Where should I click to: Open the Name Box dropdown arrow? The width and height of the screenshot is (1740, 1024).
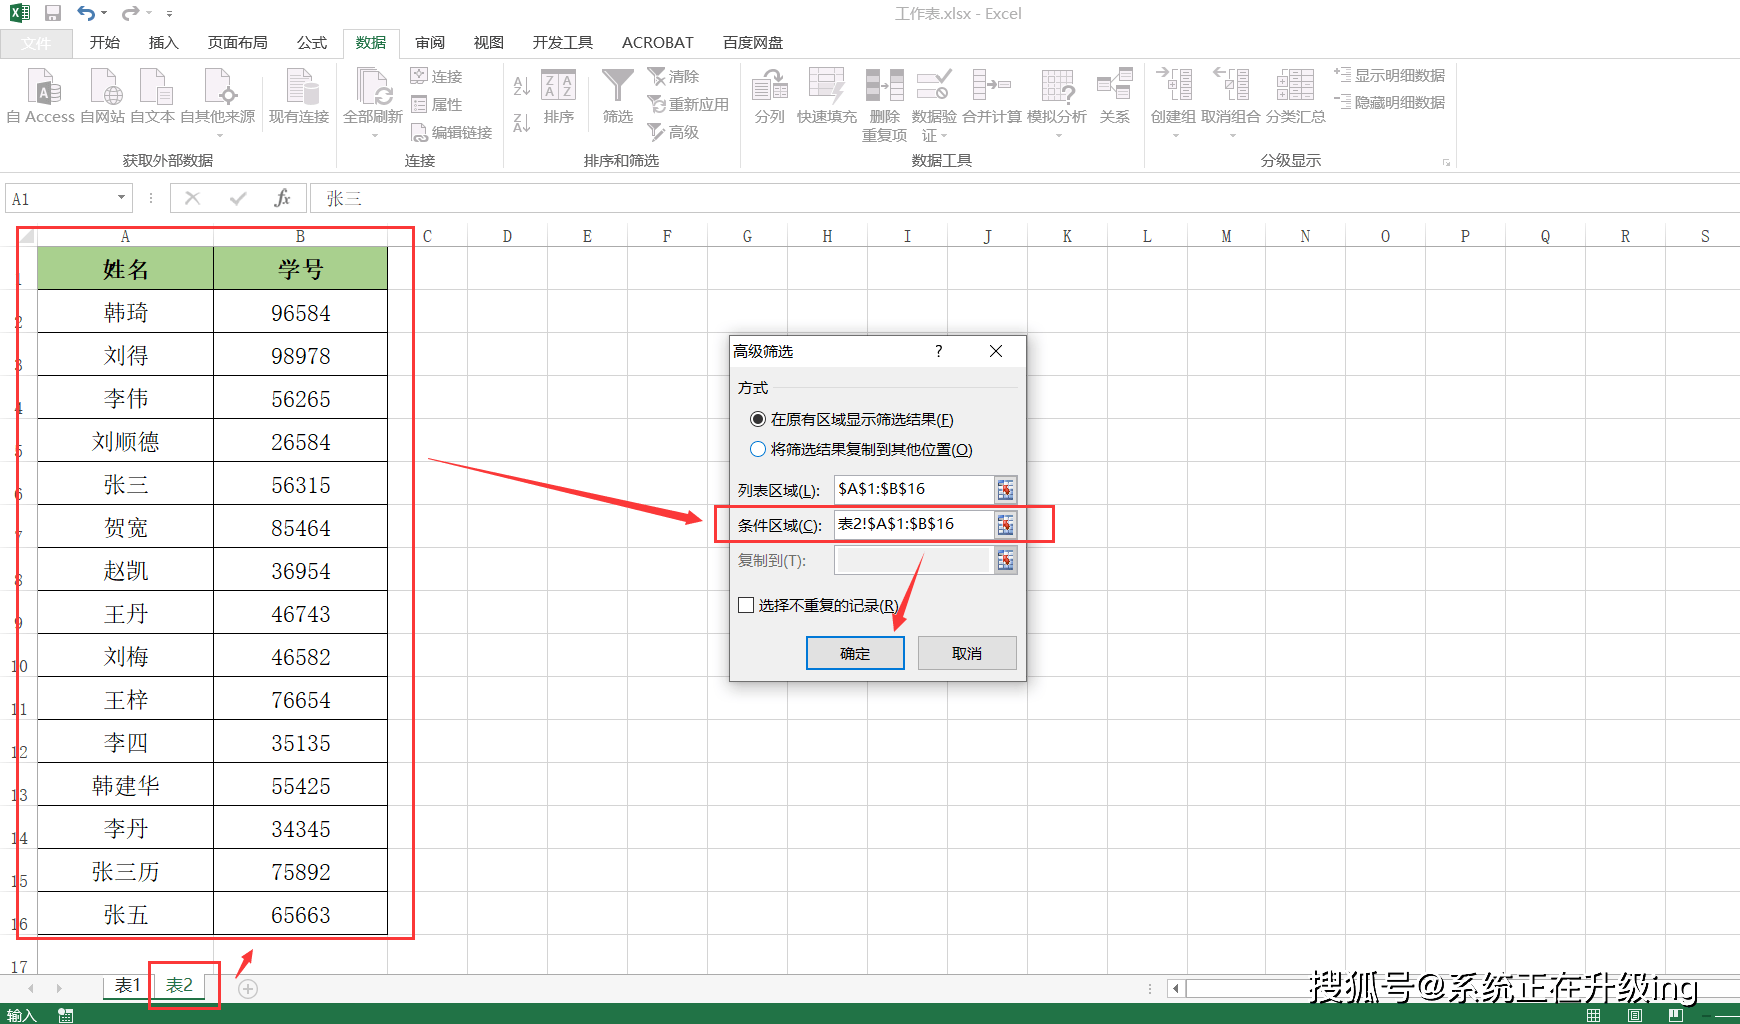[121, 198]
